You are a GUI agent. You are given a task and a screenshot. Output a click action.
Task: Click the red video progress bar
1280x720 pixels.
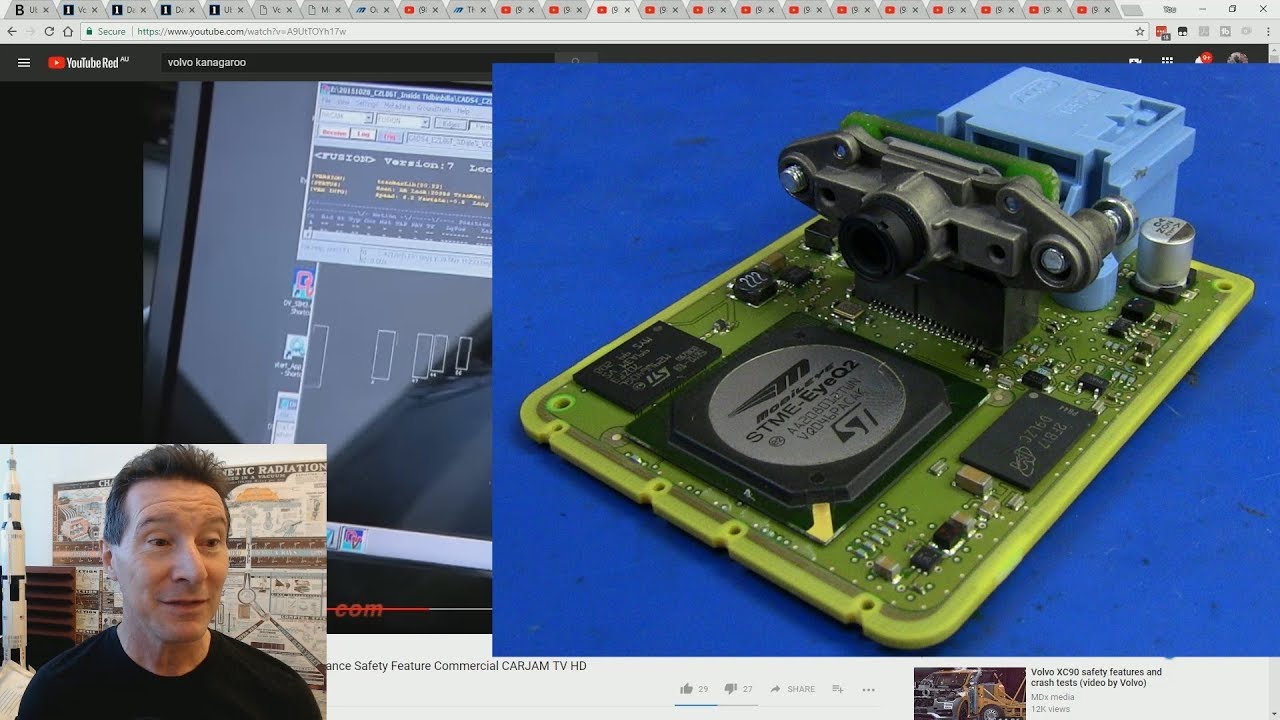(x=378, y=609)
